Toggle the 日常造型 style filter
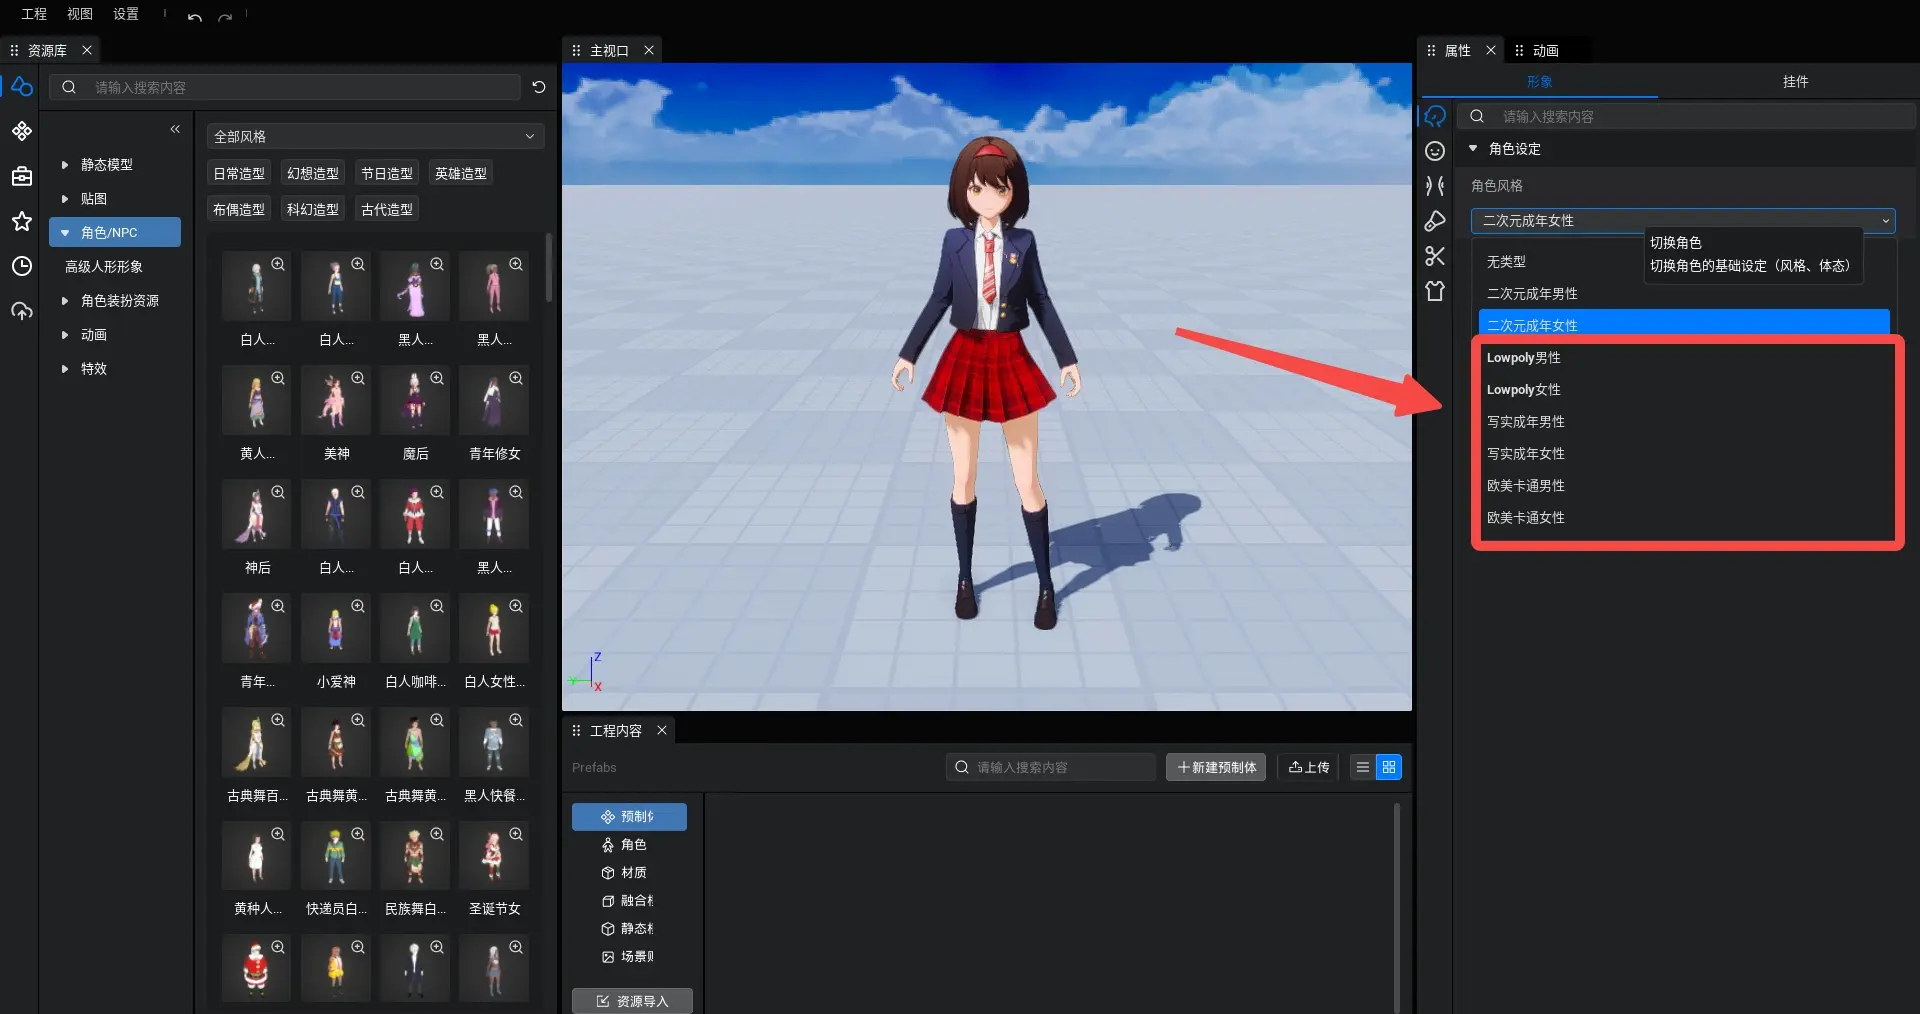The height and width of the screenshot is (1014, 1920). (x=239, y=173)
